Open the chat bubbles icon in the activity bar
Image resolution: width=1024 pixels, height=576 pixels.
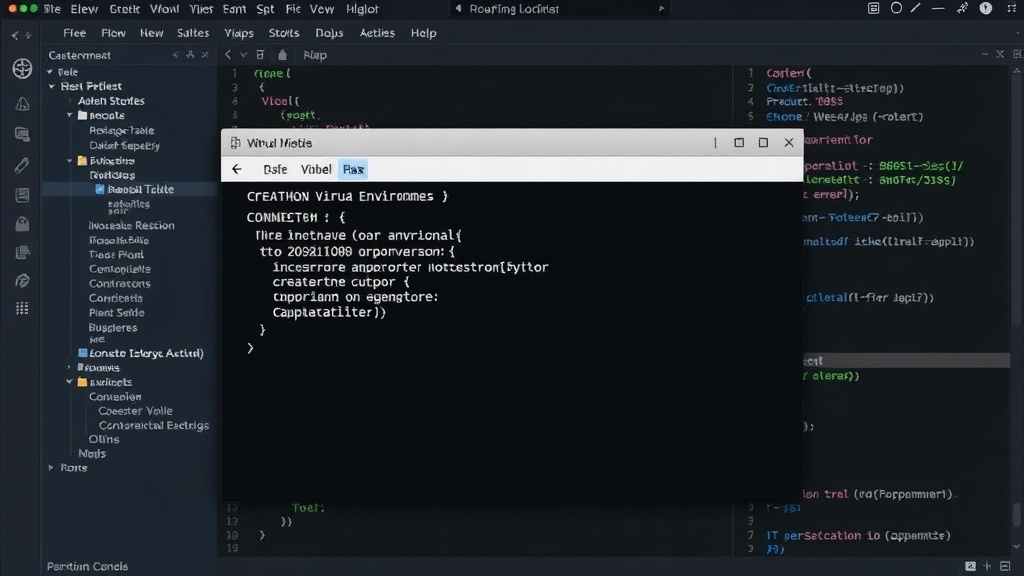(22, 135)
